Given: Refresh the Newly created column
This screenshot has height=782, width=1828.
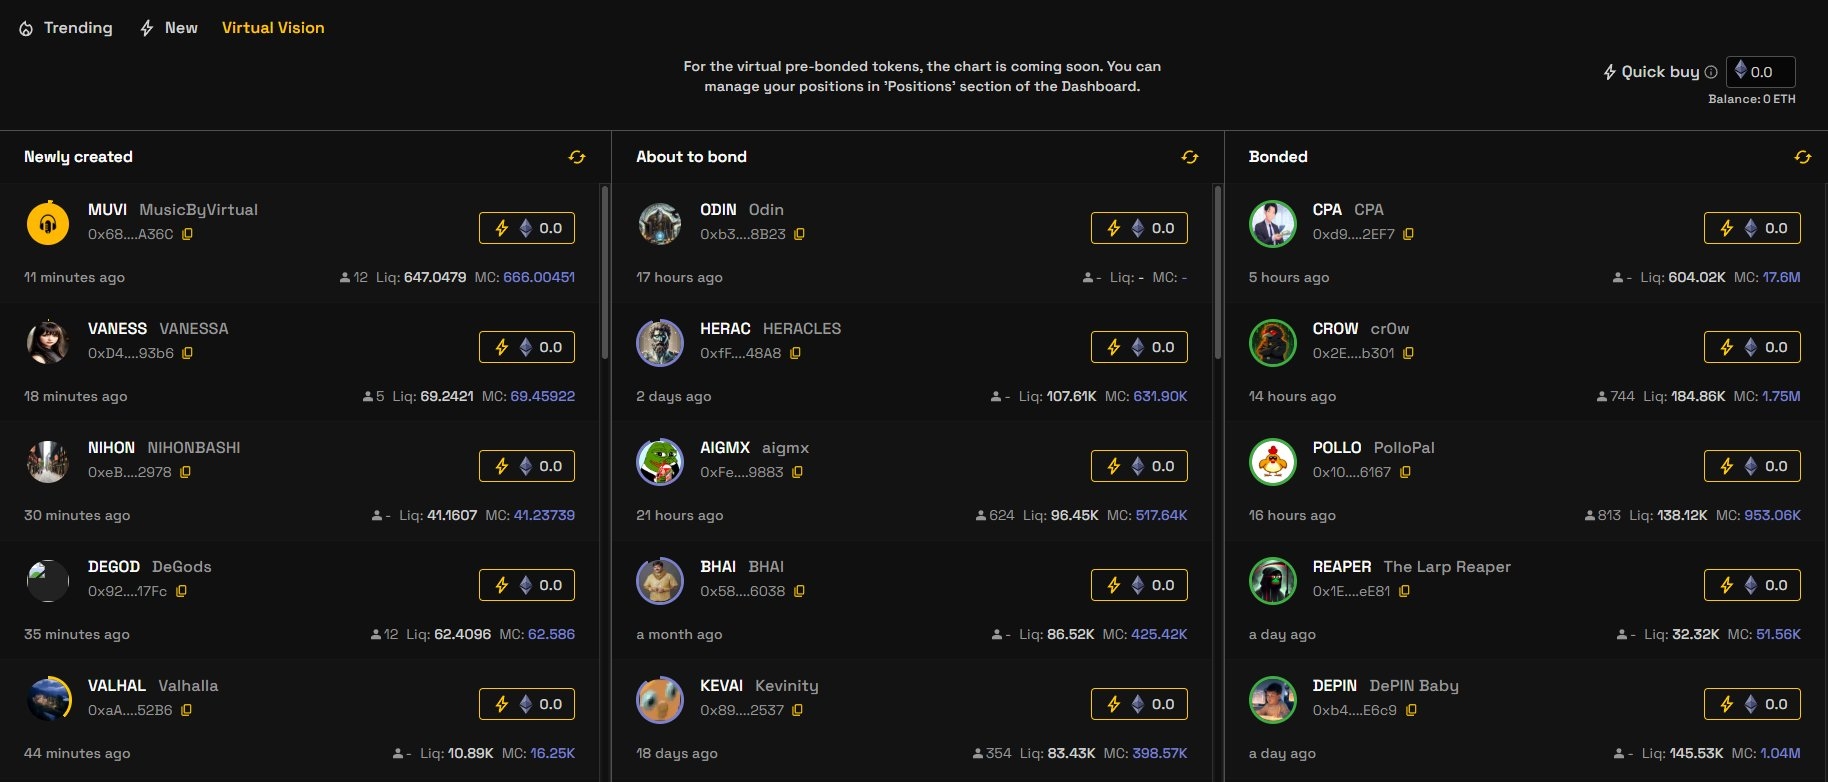Looking at the screenshot, I should (x=577, y=157).
